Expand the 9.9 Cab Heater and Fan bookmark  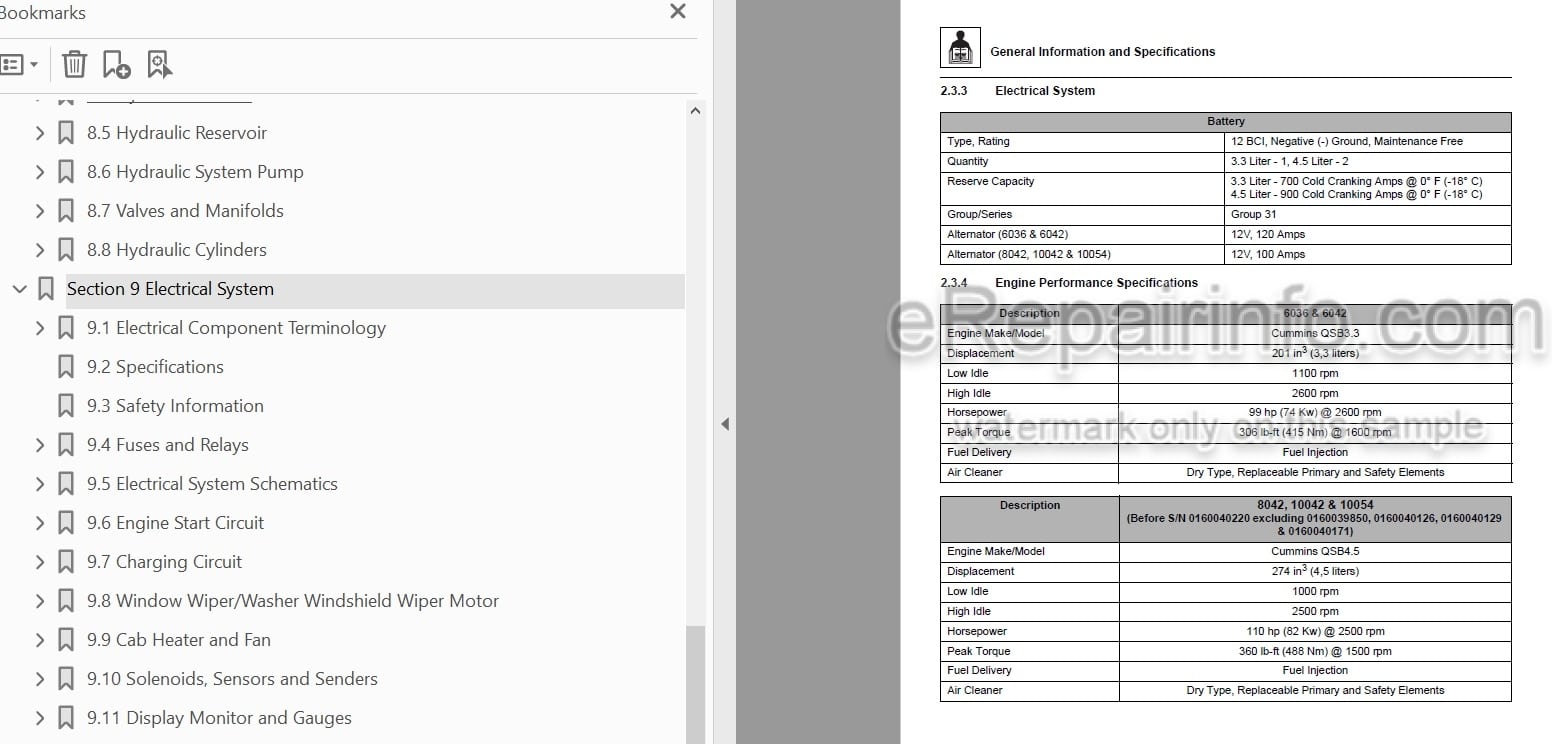click(40, 640)
